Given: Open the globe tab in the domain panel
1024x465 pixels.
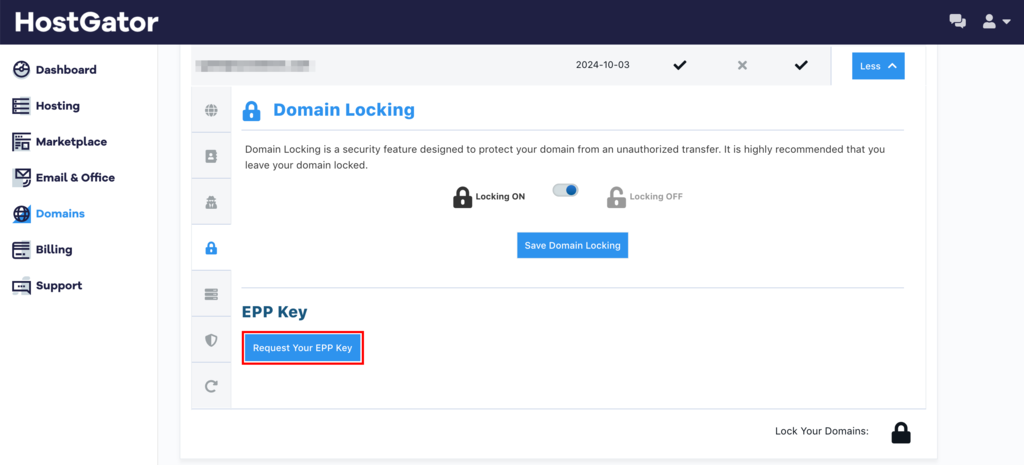Looking at the screenshot, I should pyautogui.click(x=211, y=110).
